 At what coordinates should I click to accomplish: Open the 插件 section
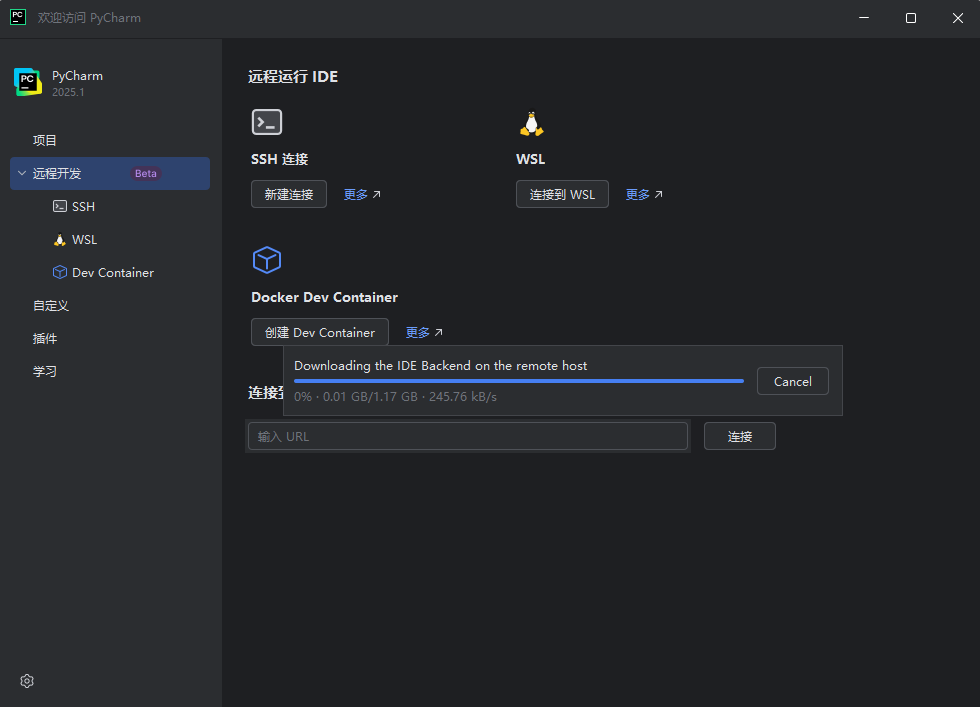pyautogui.click(x=45, y=339)
